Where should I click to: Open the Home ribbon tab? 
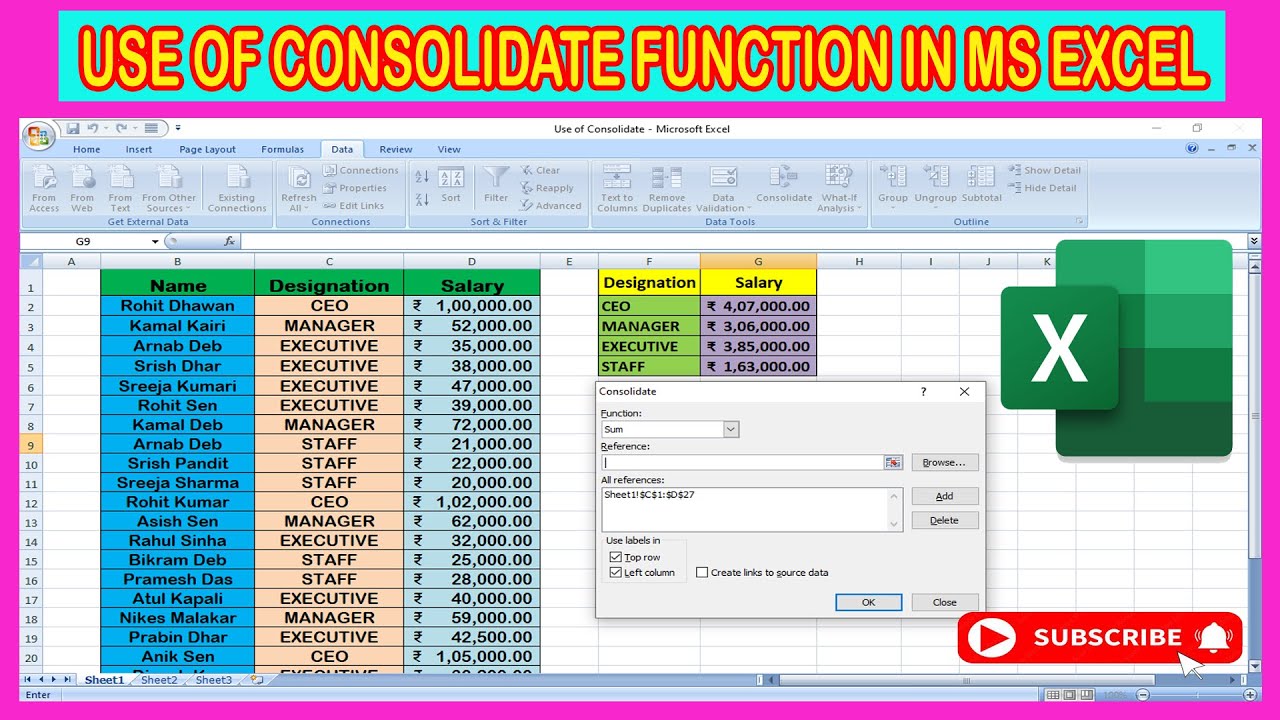pyautogui.click(x=87, y=149)
